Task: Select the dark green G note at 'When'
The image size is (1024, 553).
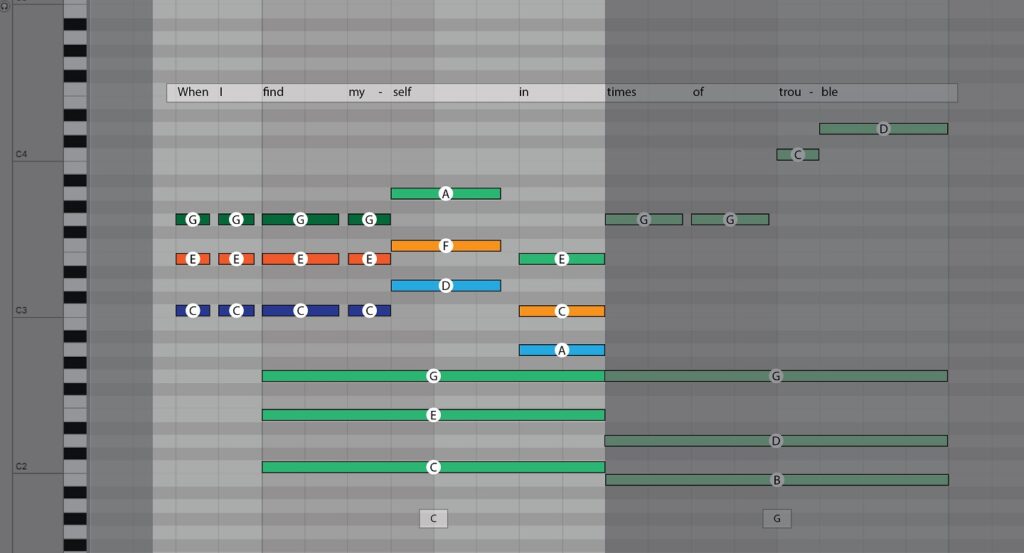Action: coord(193,219)
